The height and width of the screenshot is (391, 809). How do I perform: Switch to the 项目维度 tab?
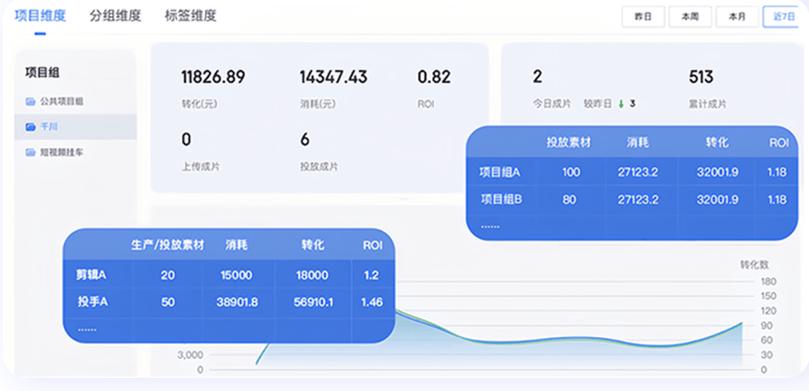point(40,15)
